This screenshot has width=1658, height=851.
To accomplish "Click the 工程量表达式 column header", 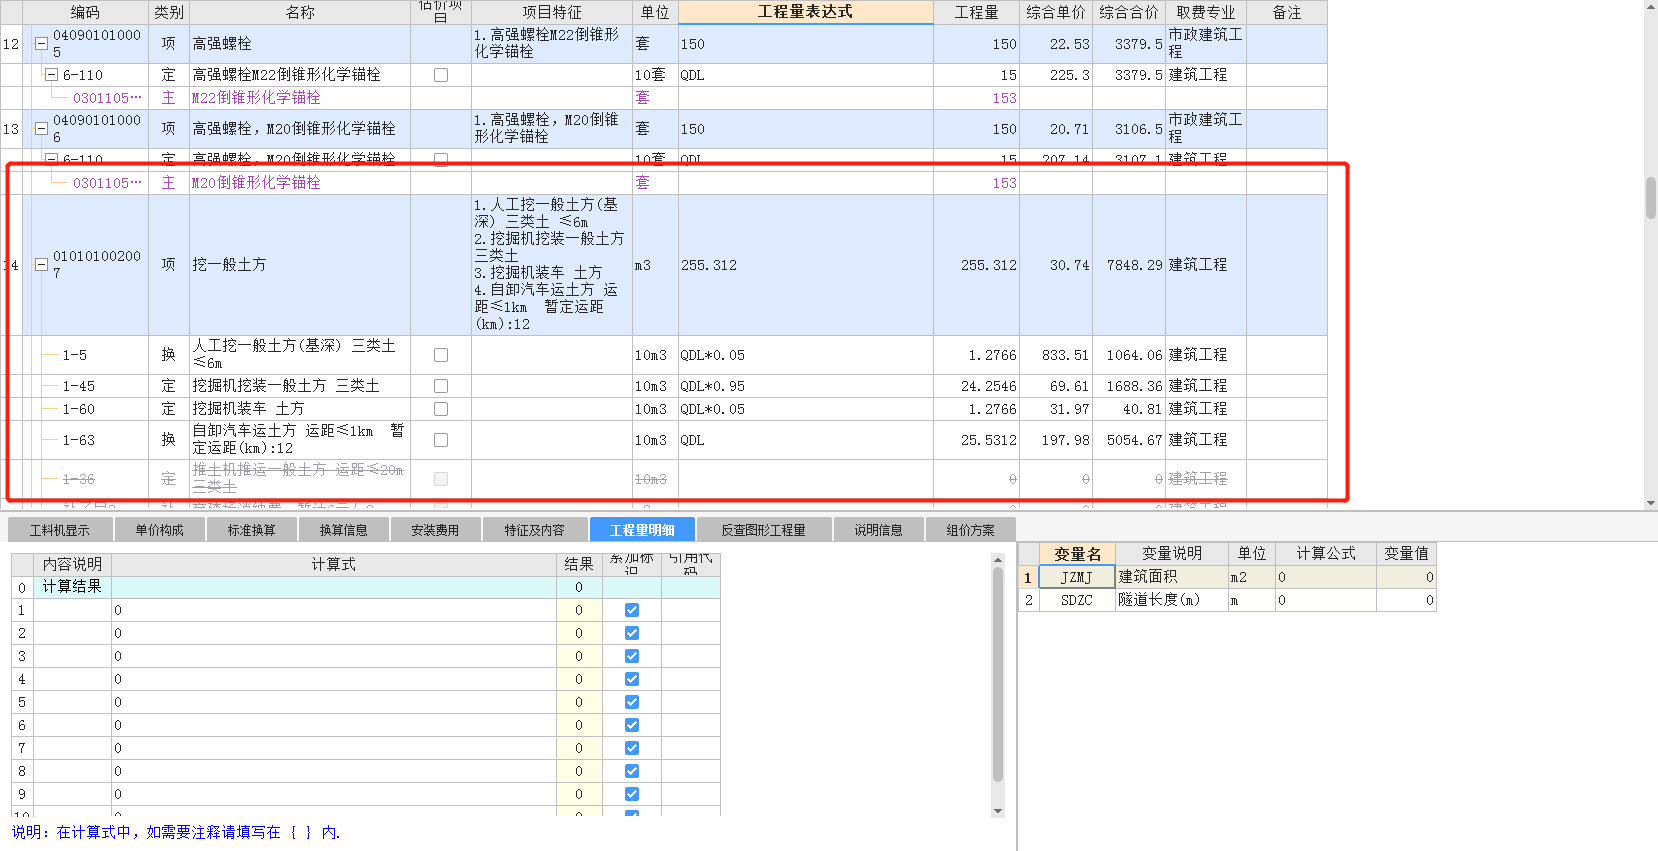I will (x=805, y=12).
